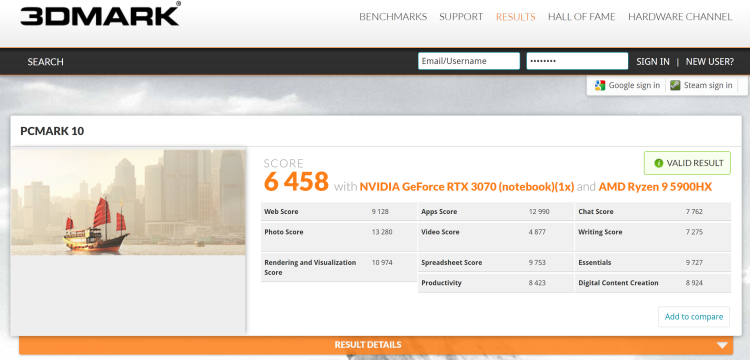Click Steam sign in text
Image resolution: width=750 pixels, height=360 pixels.
pos(708,86)
